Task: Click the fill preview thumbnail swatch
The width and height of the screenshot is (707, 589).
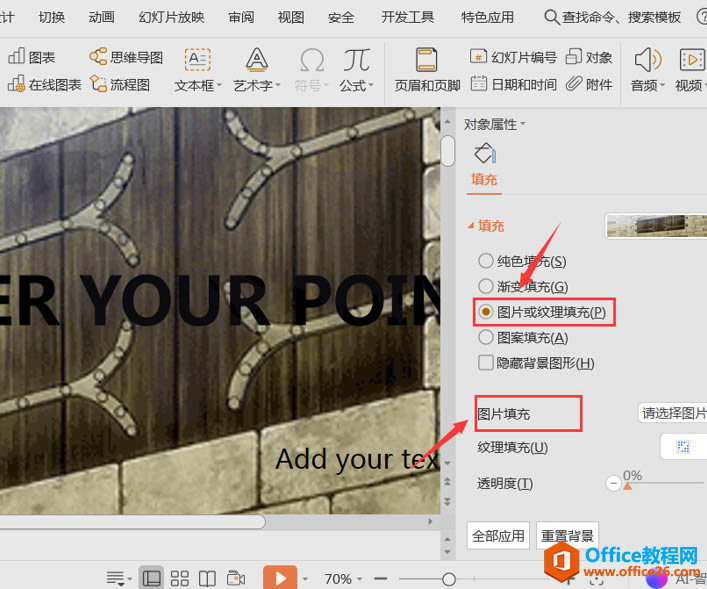Action: (656, 225)
